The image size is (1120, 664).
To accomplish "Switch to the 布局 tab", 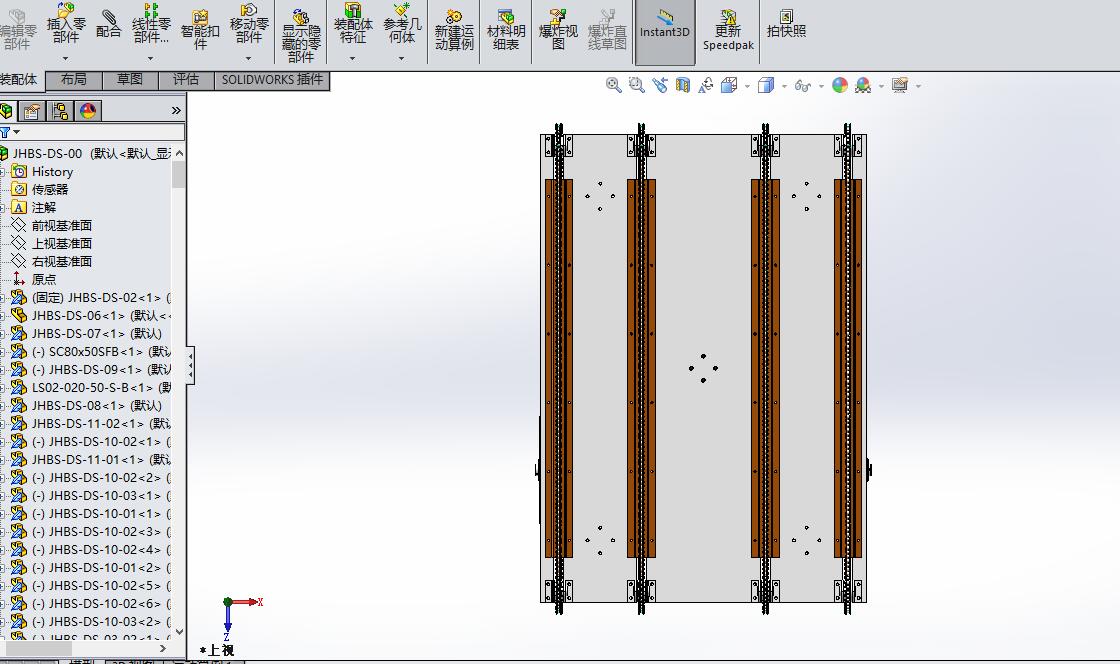I will (x=74, y=79).
